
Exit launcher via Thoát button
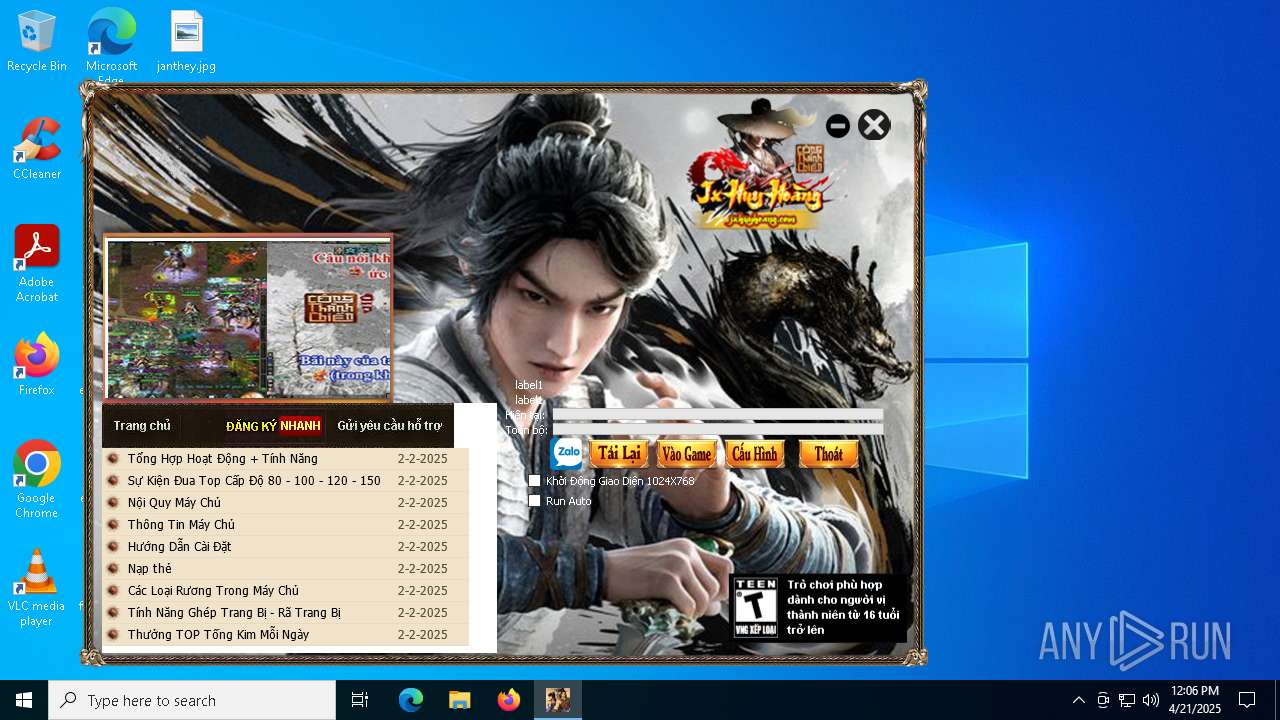(828, 453)
